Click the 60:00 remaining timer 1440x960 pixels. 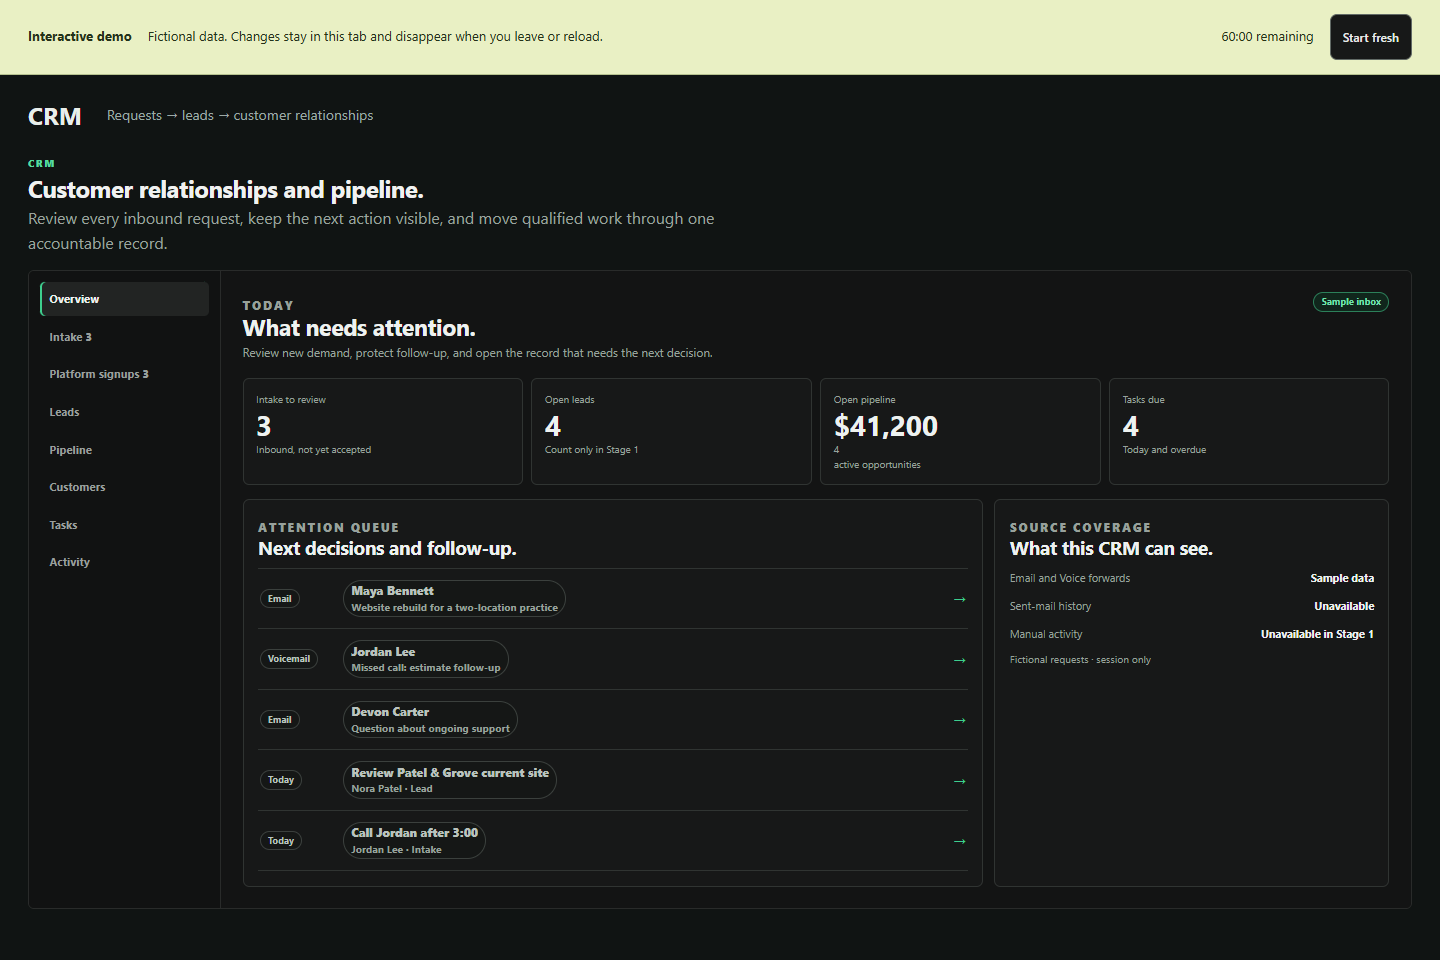point(1267,37)
